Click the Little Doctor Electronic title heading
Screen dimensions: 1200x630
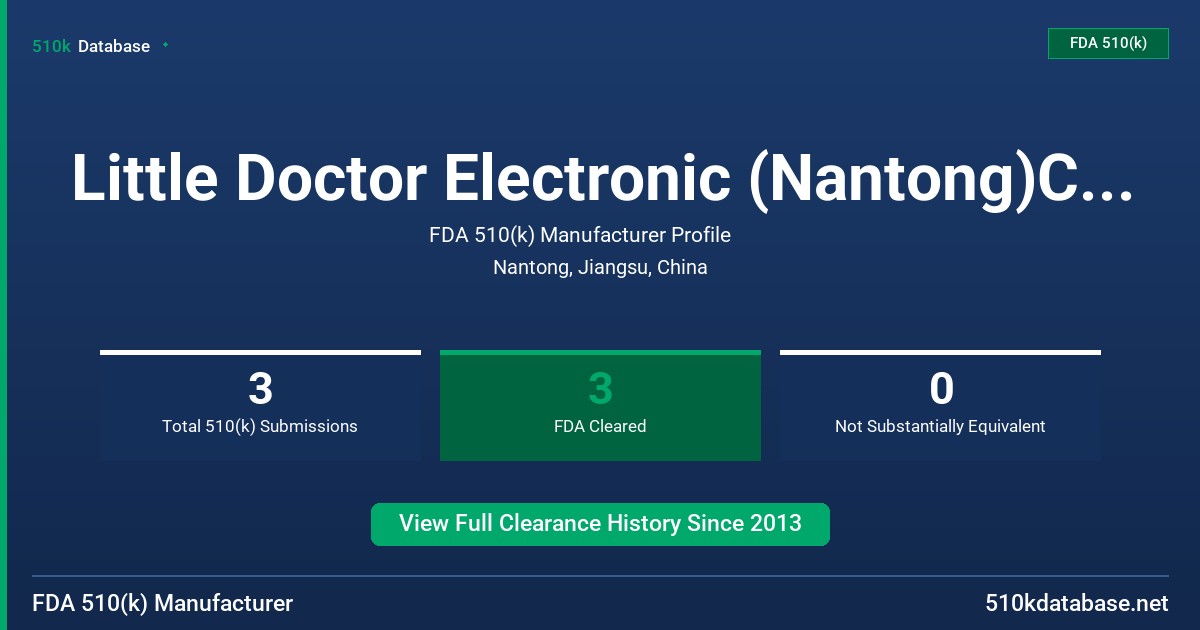602,178
